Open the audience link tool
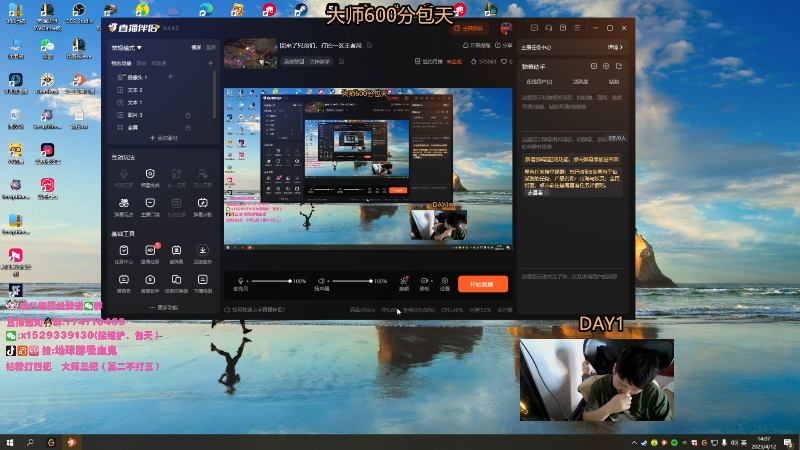The image size is (800, 450). click(x=203, y=178)
